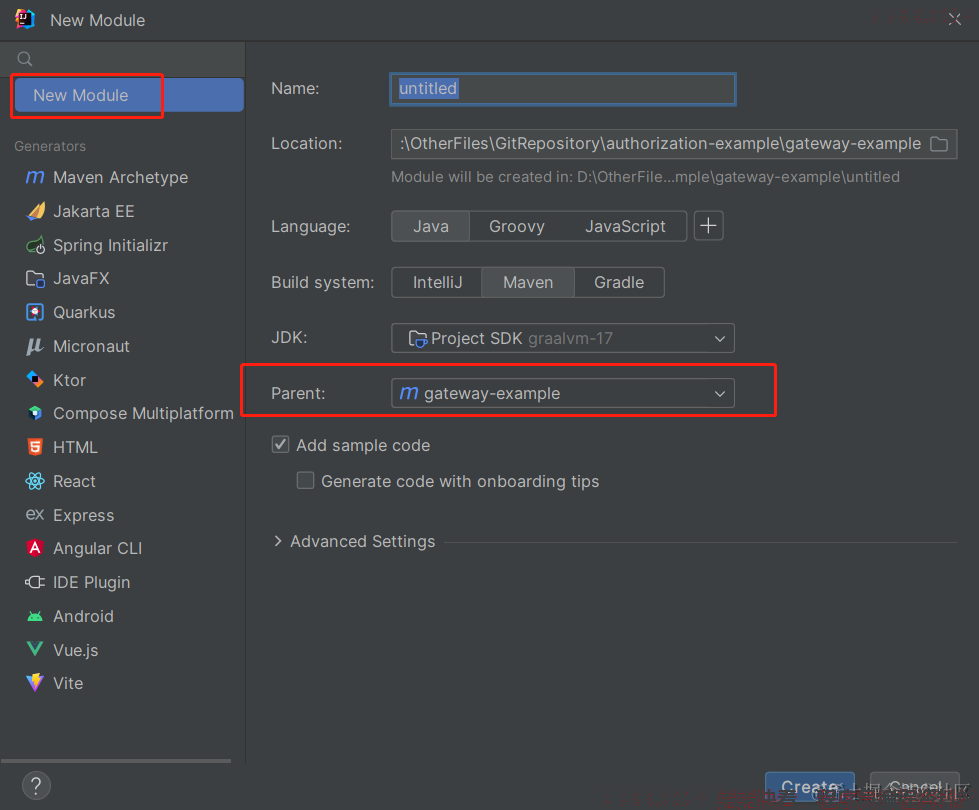Click the Create button
979x810 pixels.
(810, 787)
